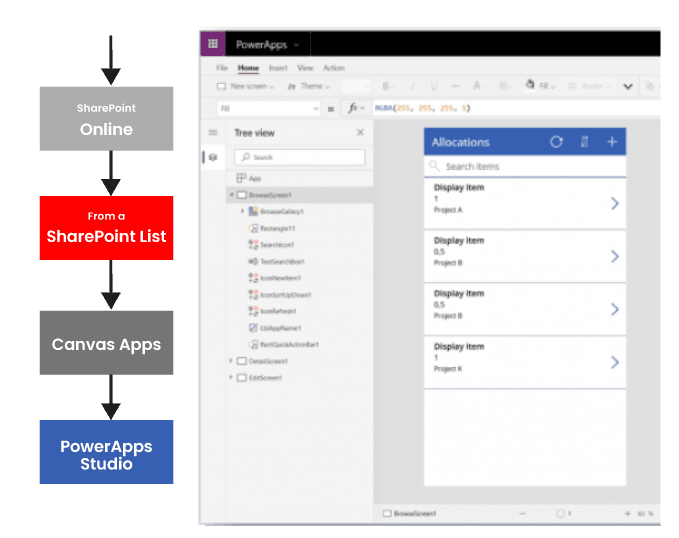Close the Tree view panel
Viewport: 679px width, 538px height.
point(361,133)
